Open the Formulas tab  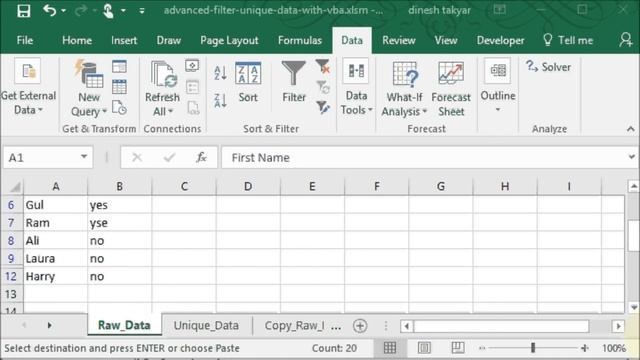(x=300, y=40)
